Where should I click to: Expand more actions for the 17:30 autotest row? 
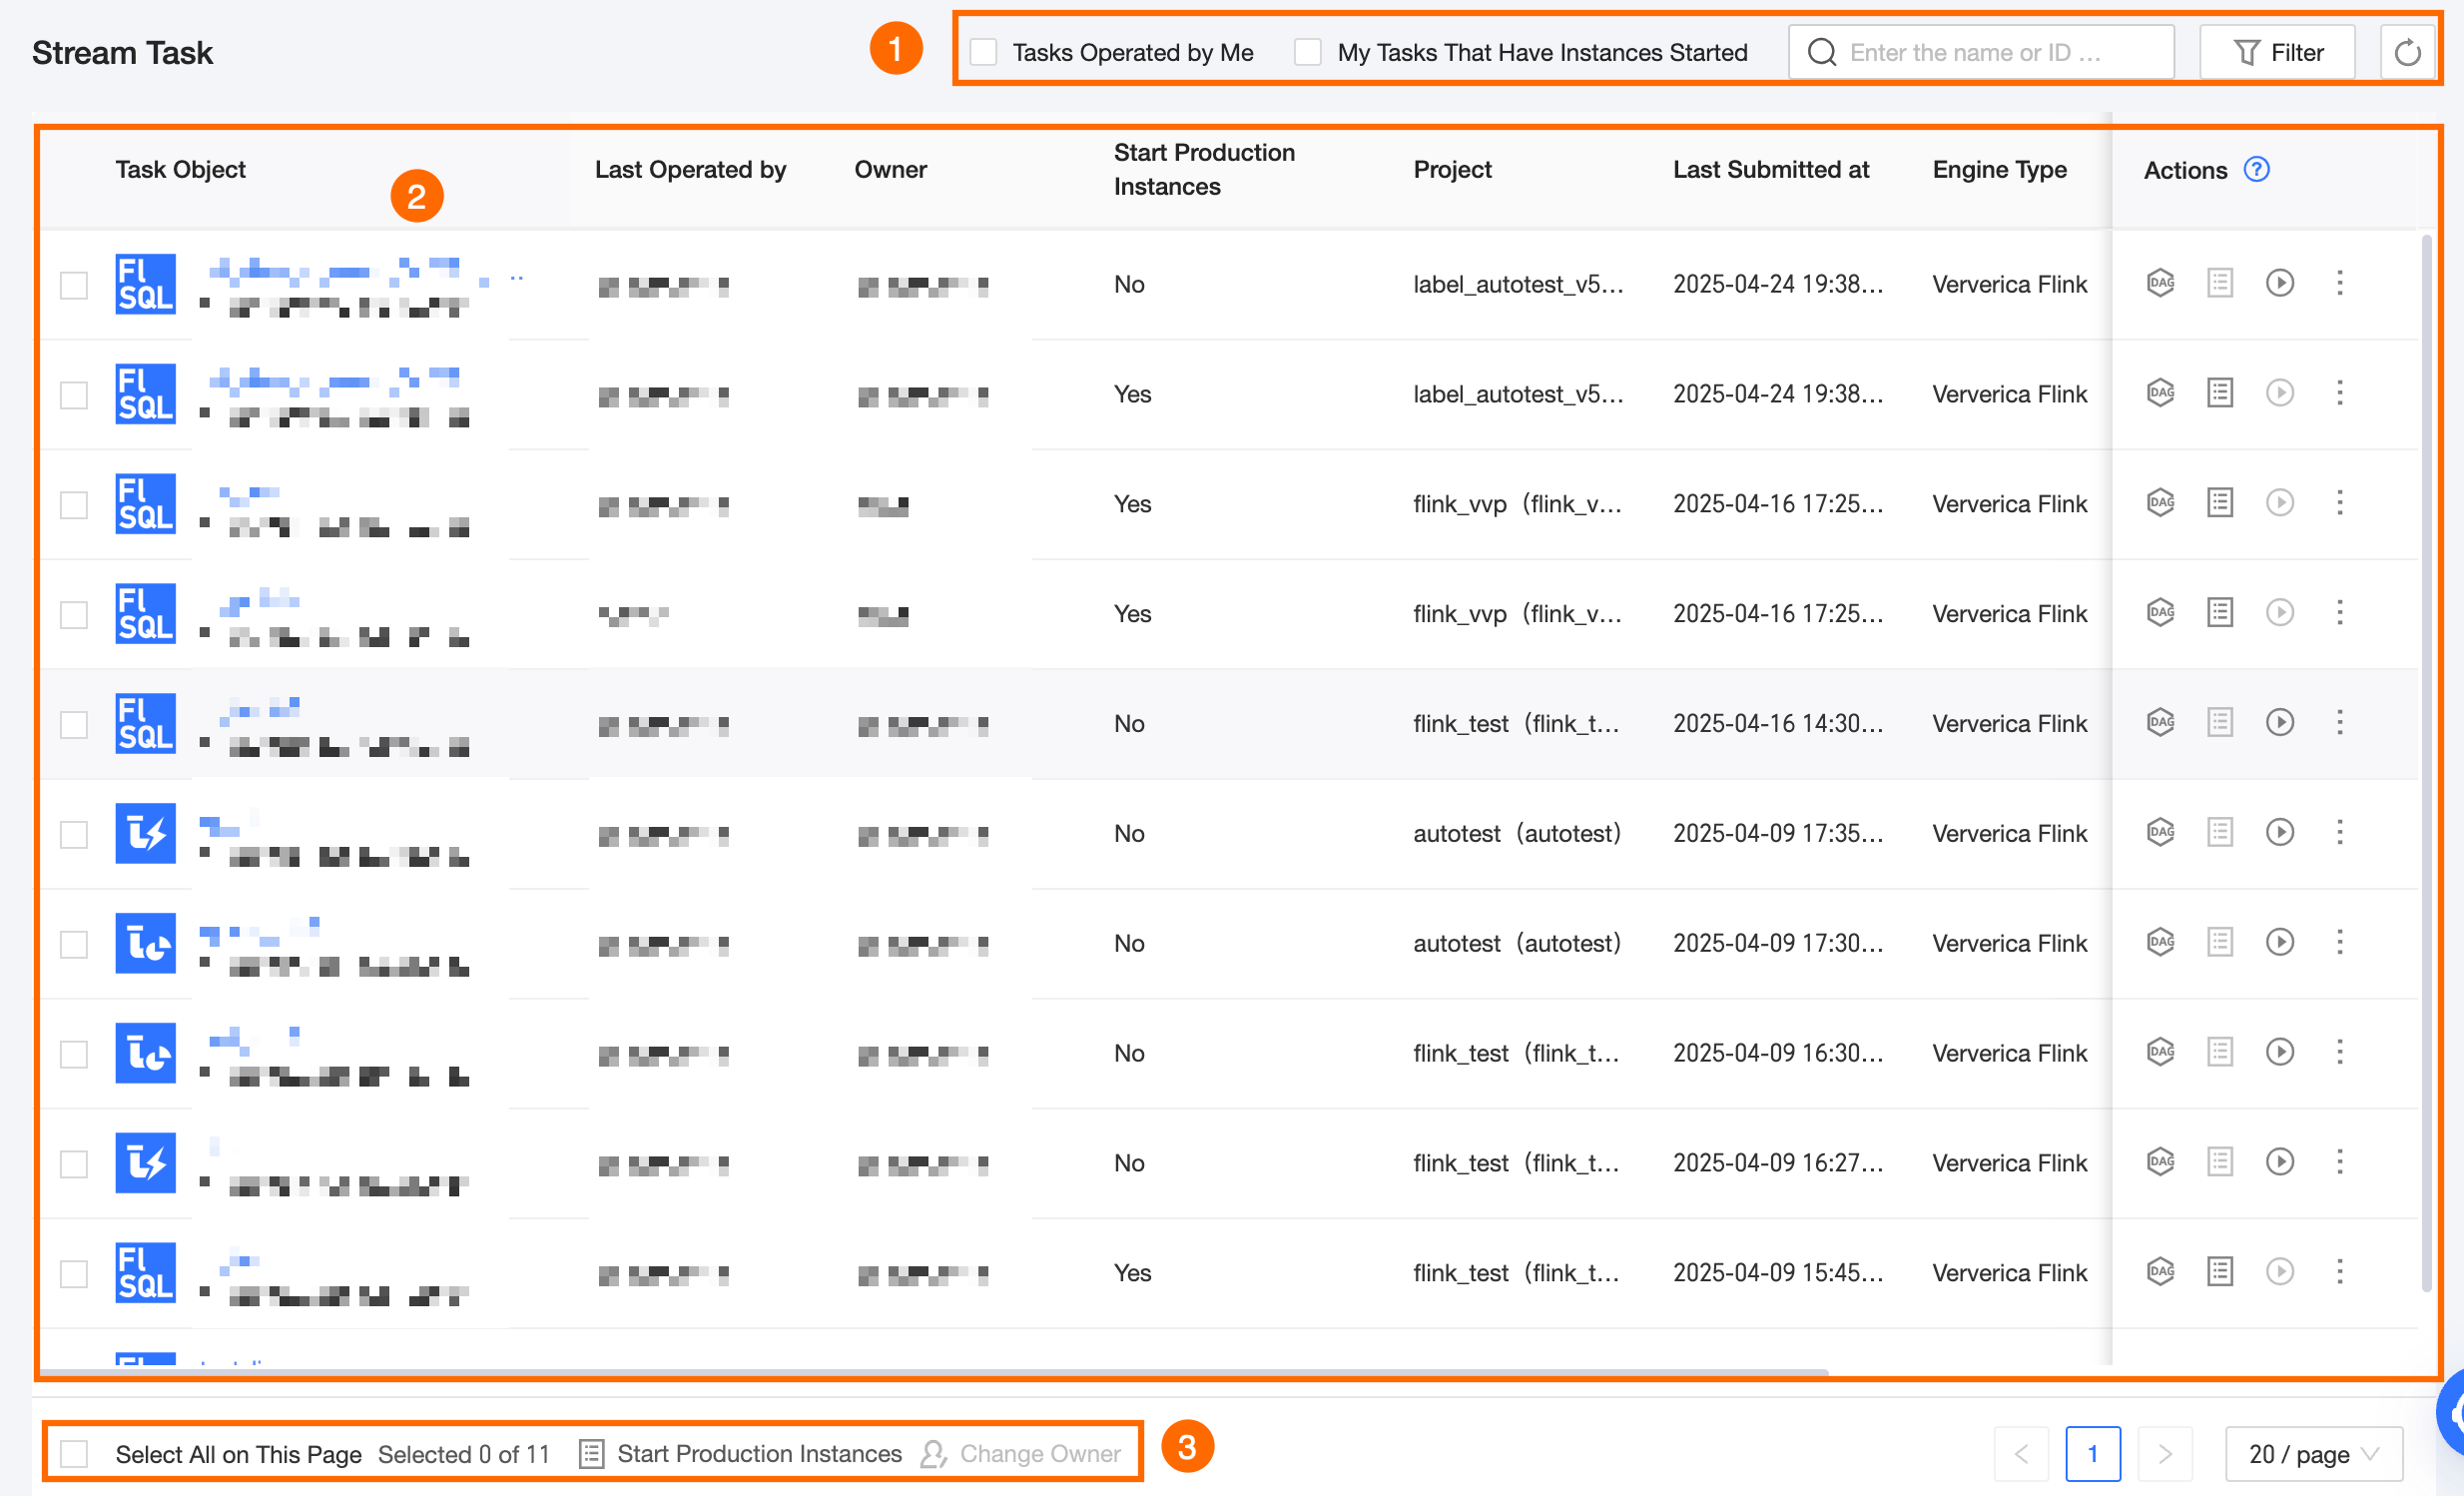tap(2339, 942)
